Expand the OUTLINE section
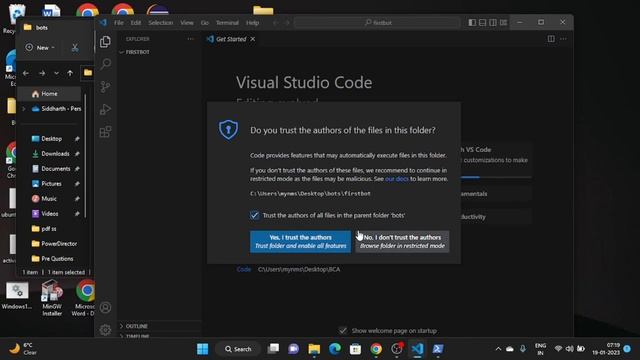The image size is (640, 360). (160, 326)
